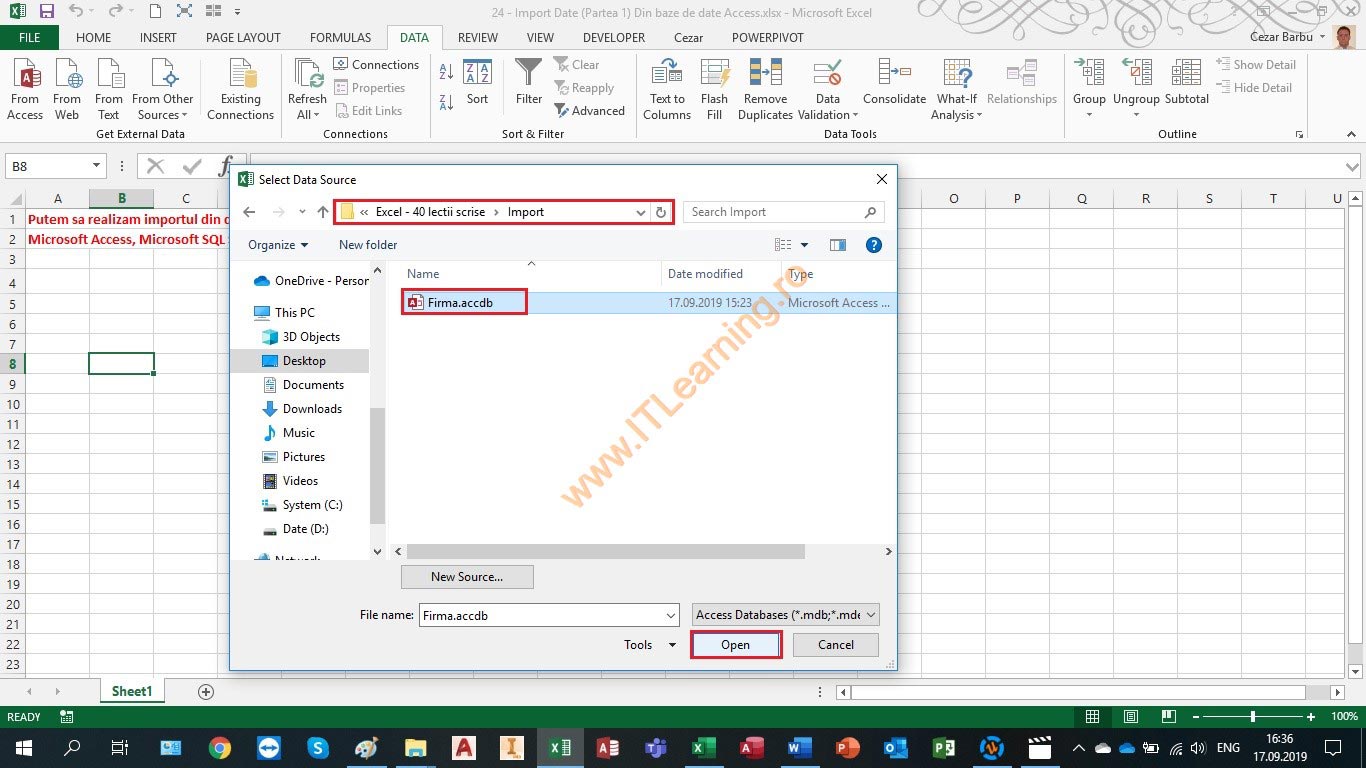1366x768 pixels.
Task: Go up one folder level
Action: point(323,212)
